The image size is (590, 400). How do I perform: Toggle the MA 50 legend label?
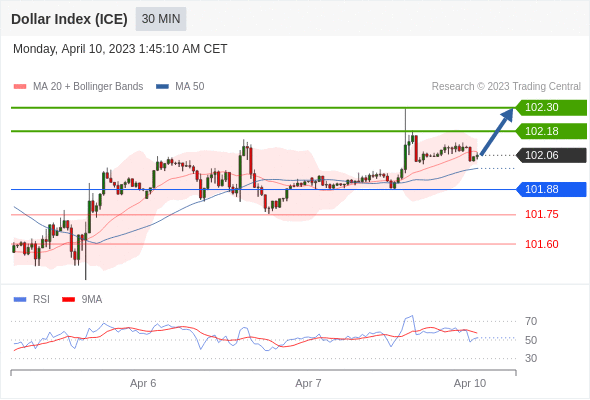point(190,87)
